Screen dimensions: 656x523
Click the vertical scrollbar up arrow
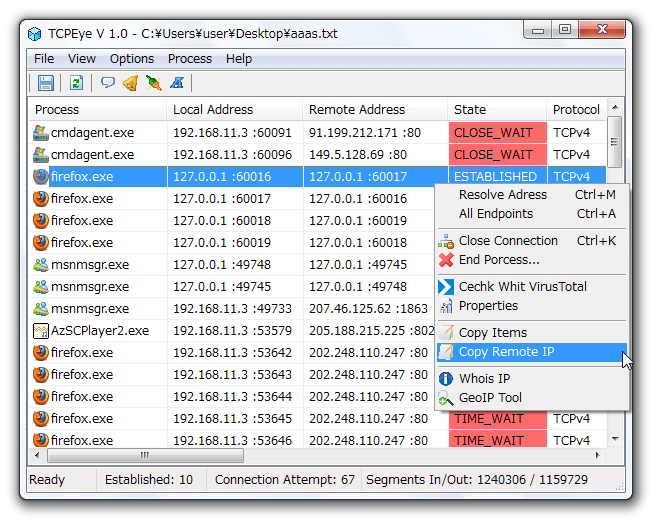(x=615, y=107)
